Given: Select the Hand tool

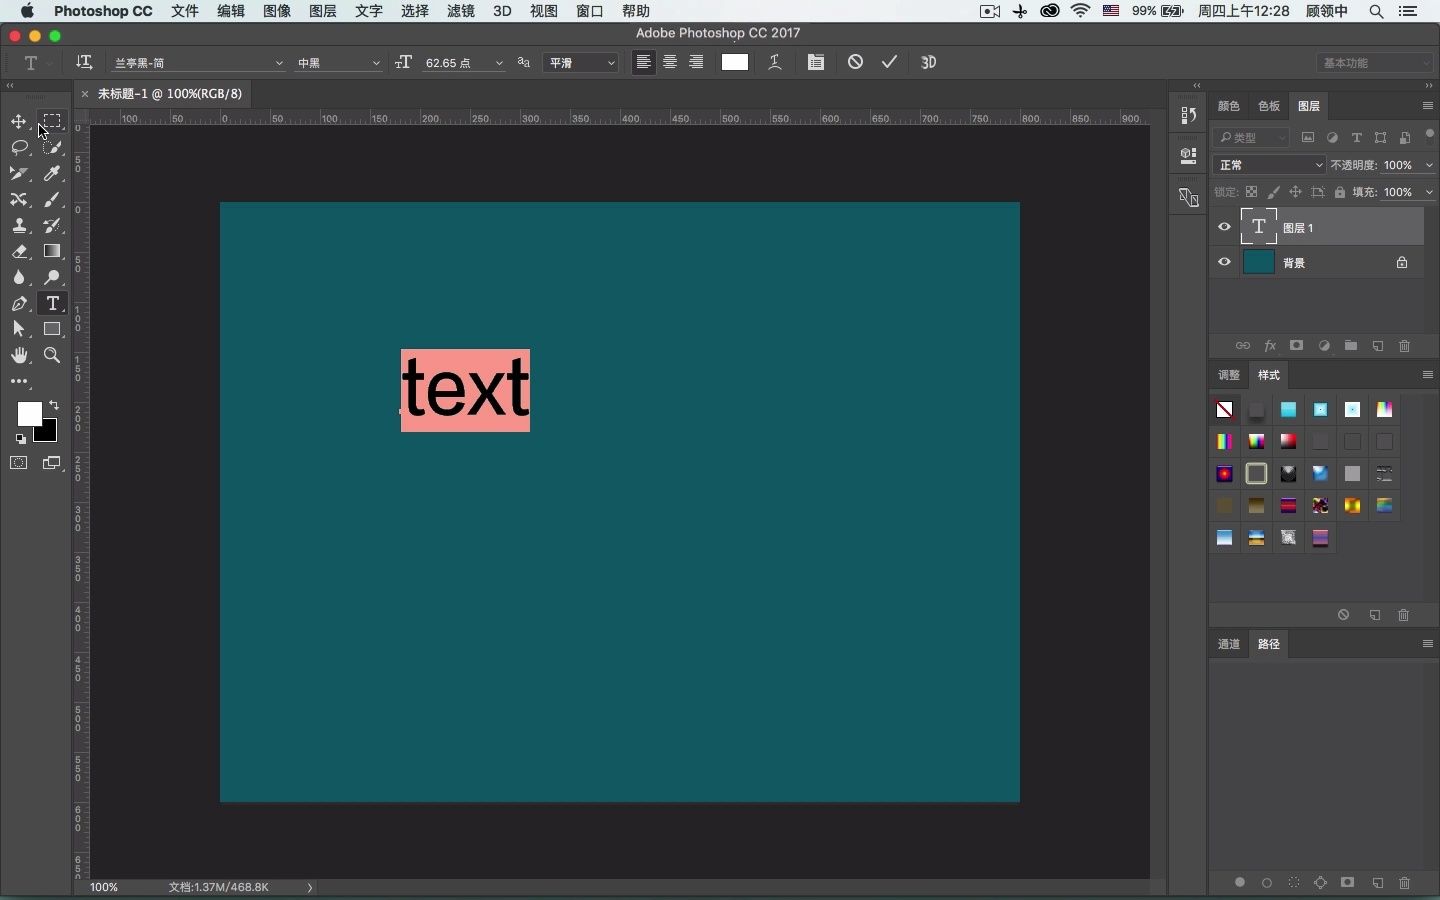Looking at the screenshot, I should click(19, 356).
